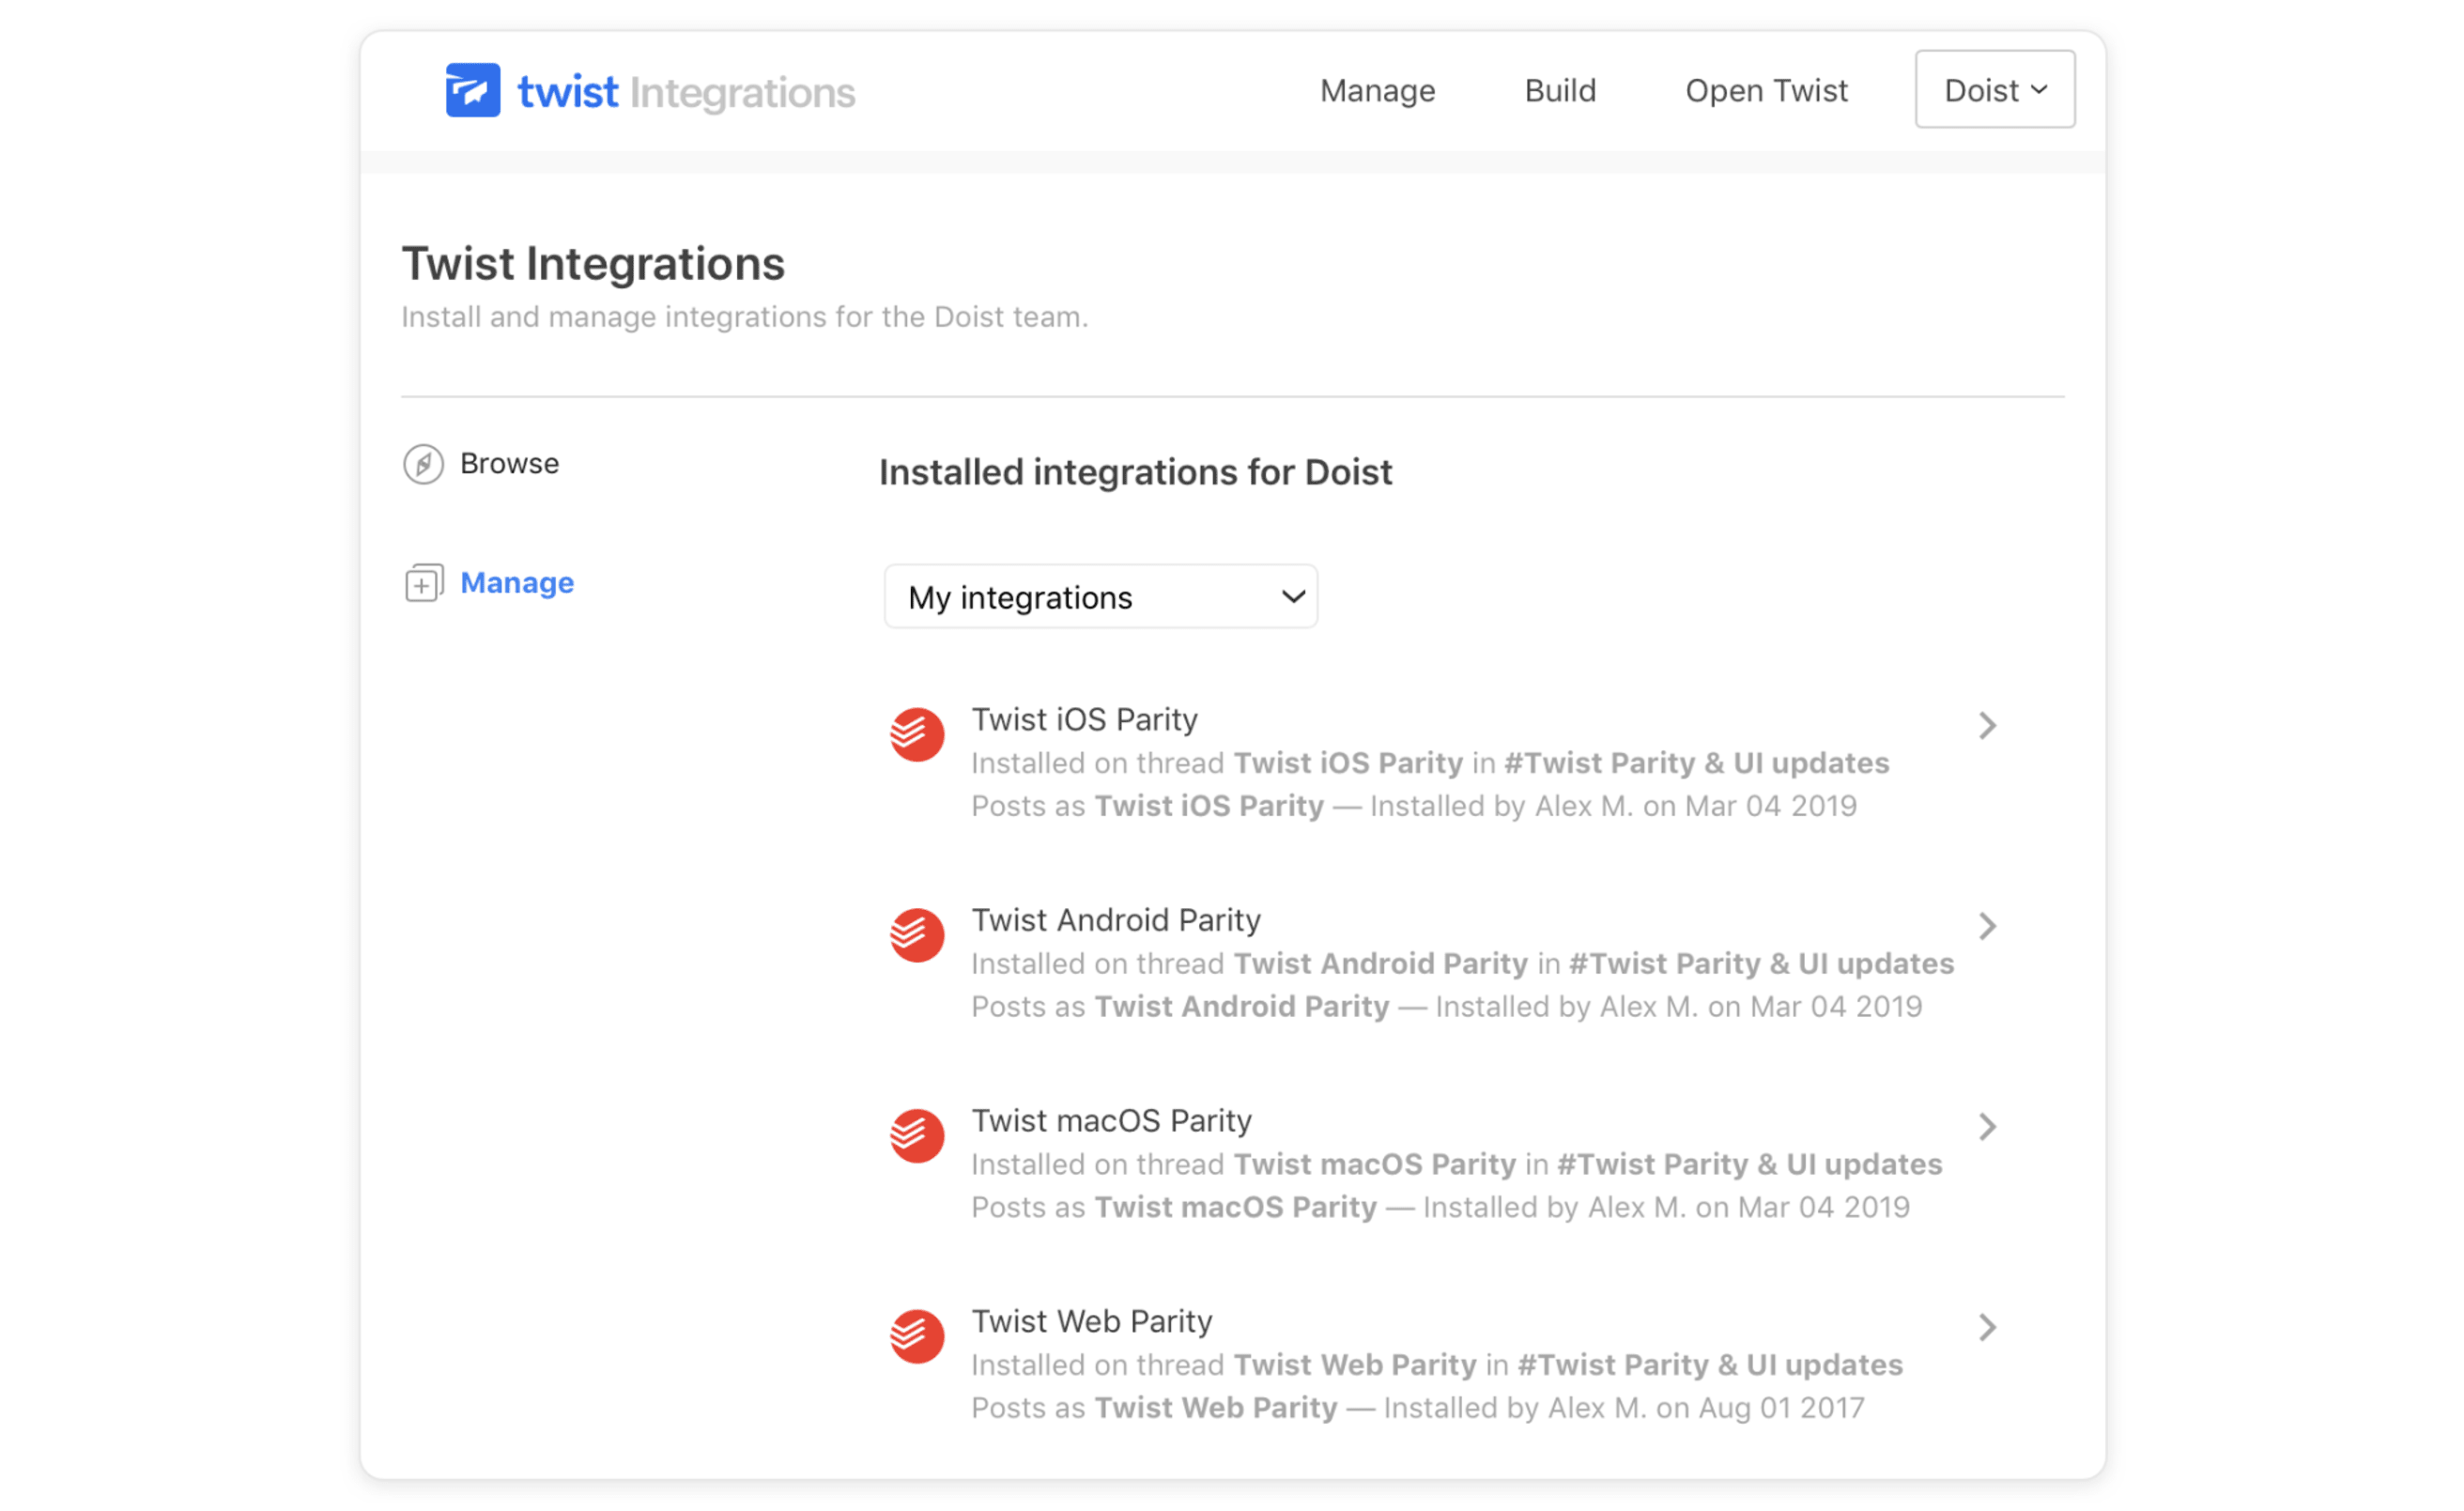Expand Twist Web Parity with its chevron

1987,1328
